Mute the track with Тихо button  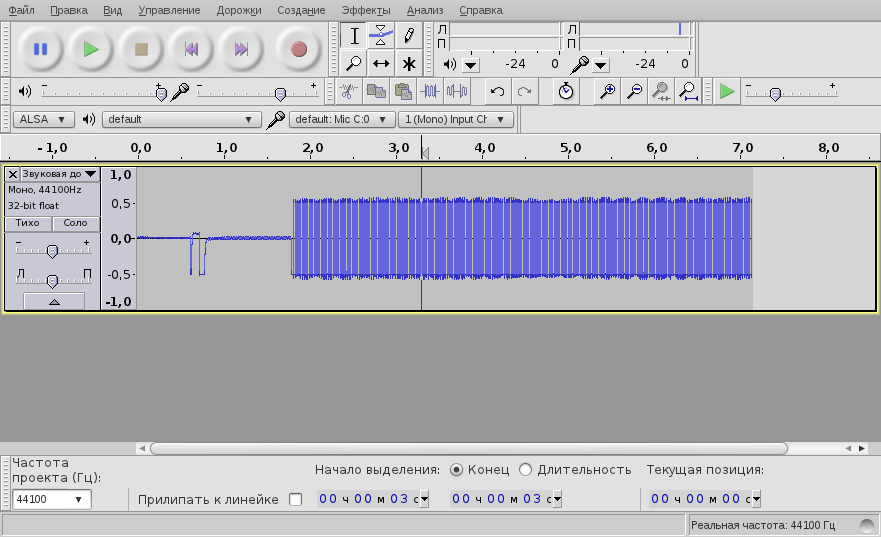tap(28, 223)
